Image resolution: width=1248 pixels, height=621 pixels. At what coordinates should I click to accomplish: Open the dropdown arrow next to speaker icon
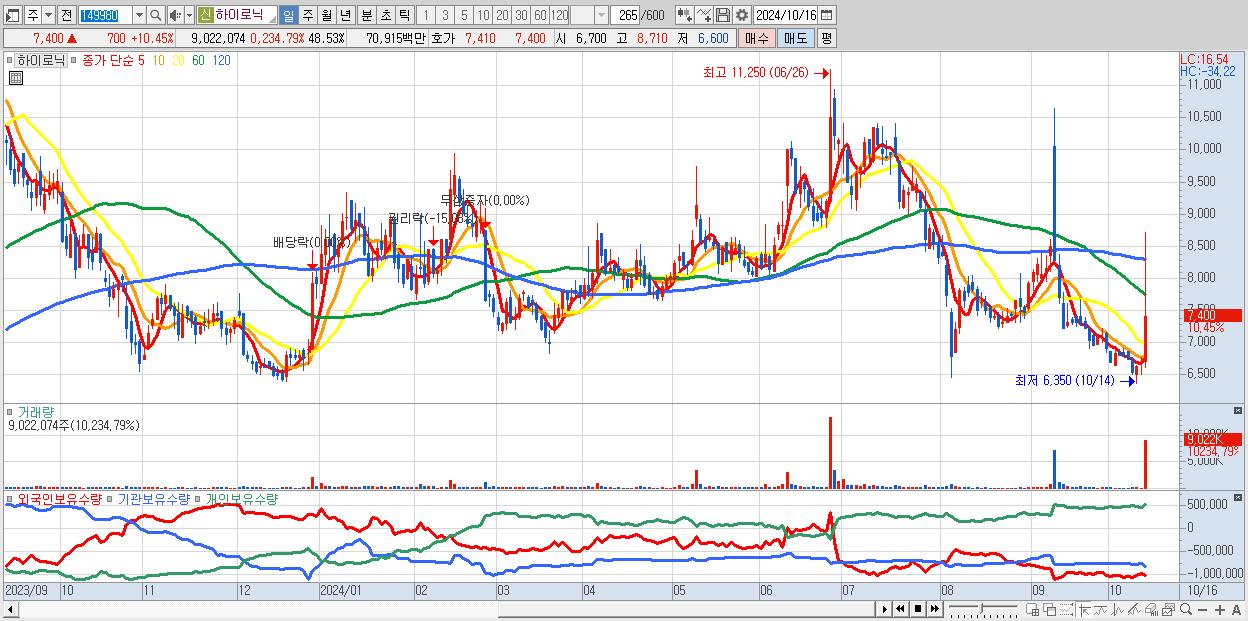[189, 15]
